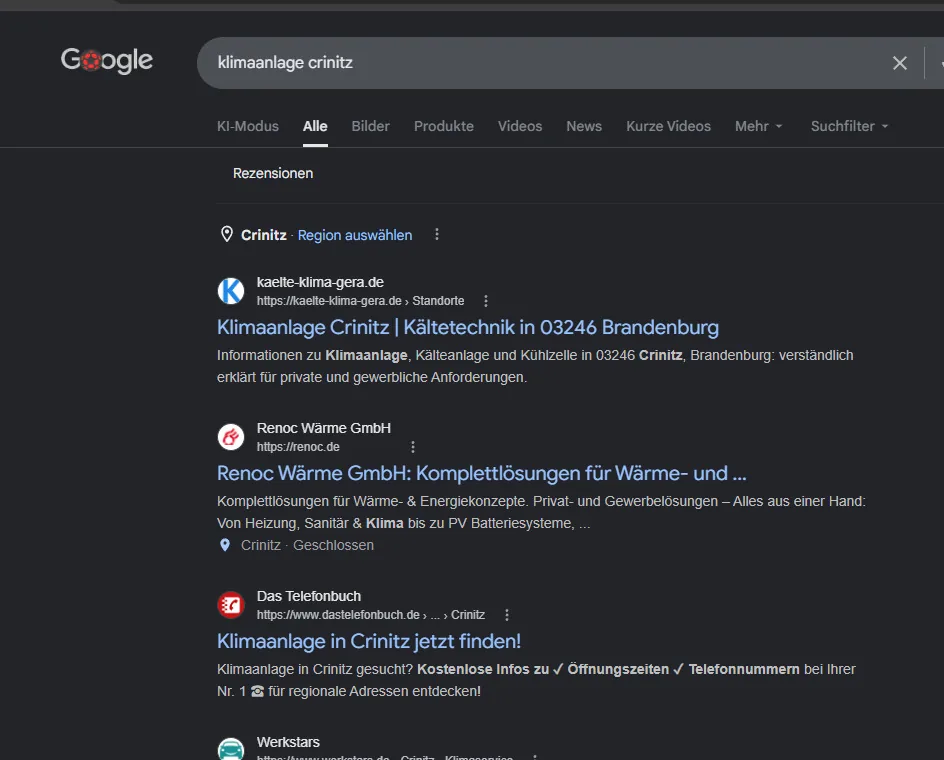This screenshot has width=944, height=760.
Task: Open the News tab
Action: click(x=583, y=126)
